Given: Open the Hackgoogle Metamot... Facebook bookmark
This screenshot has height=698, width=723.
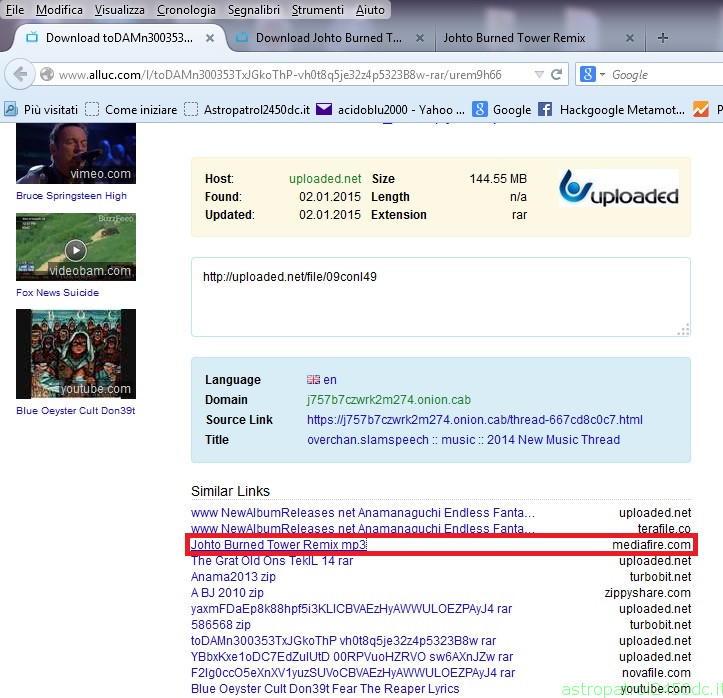Looking at the screenshot, I should tap(611, 110).
